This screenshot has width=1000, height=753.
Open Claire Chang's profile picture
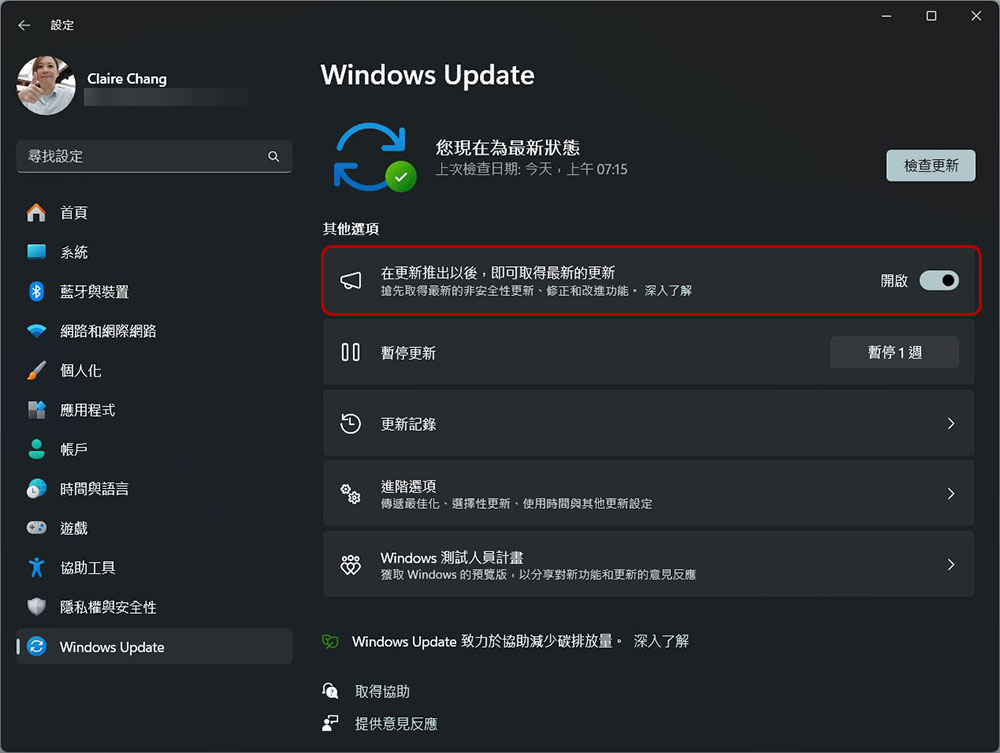46,85
